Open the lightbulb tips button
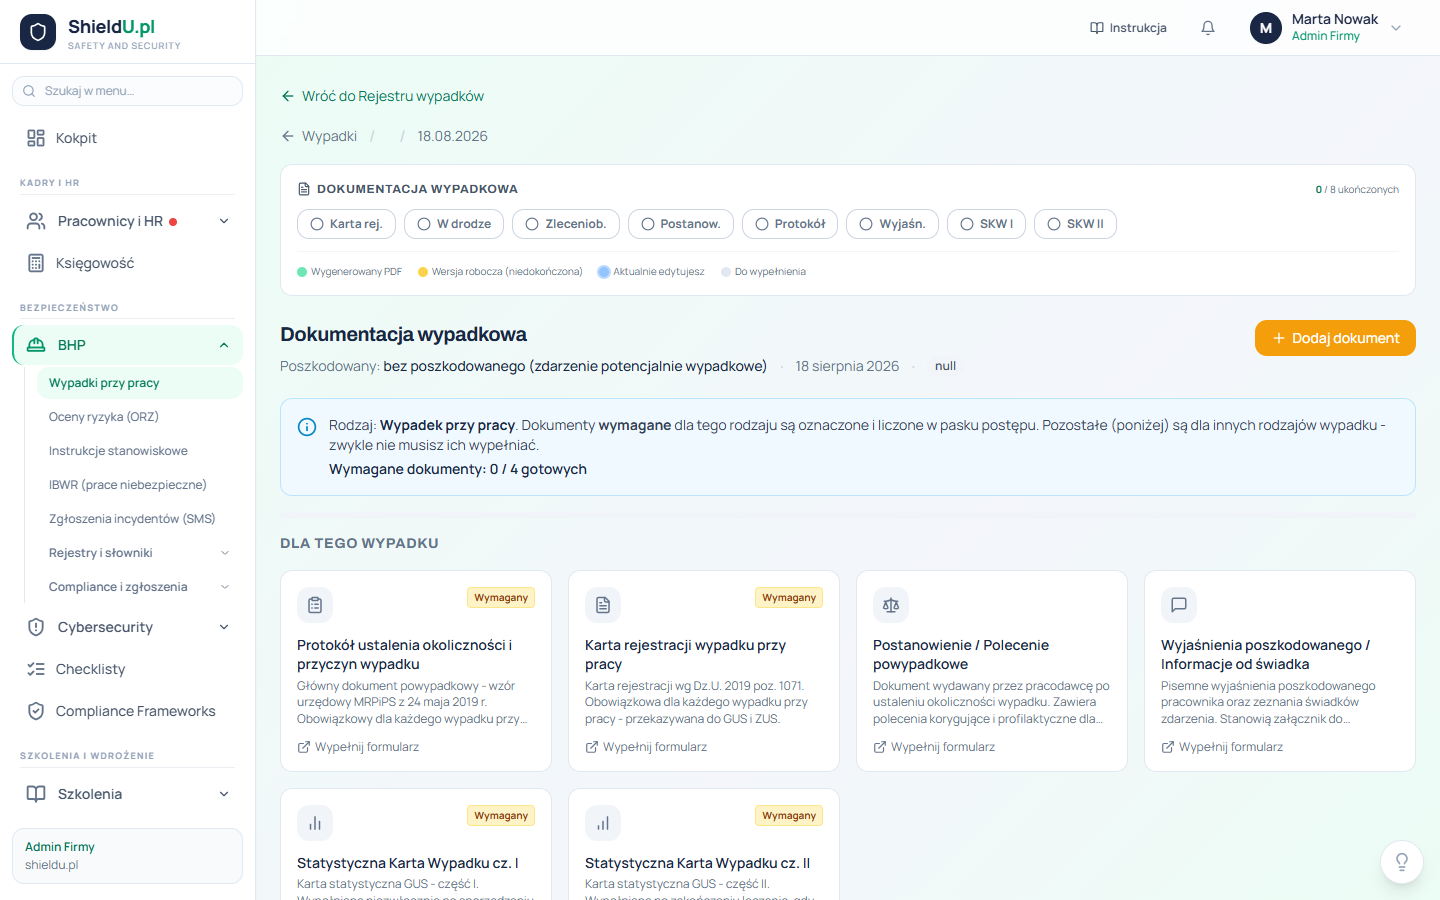 pyautogui.click(x=1402, y=862)
